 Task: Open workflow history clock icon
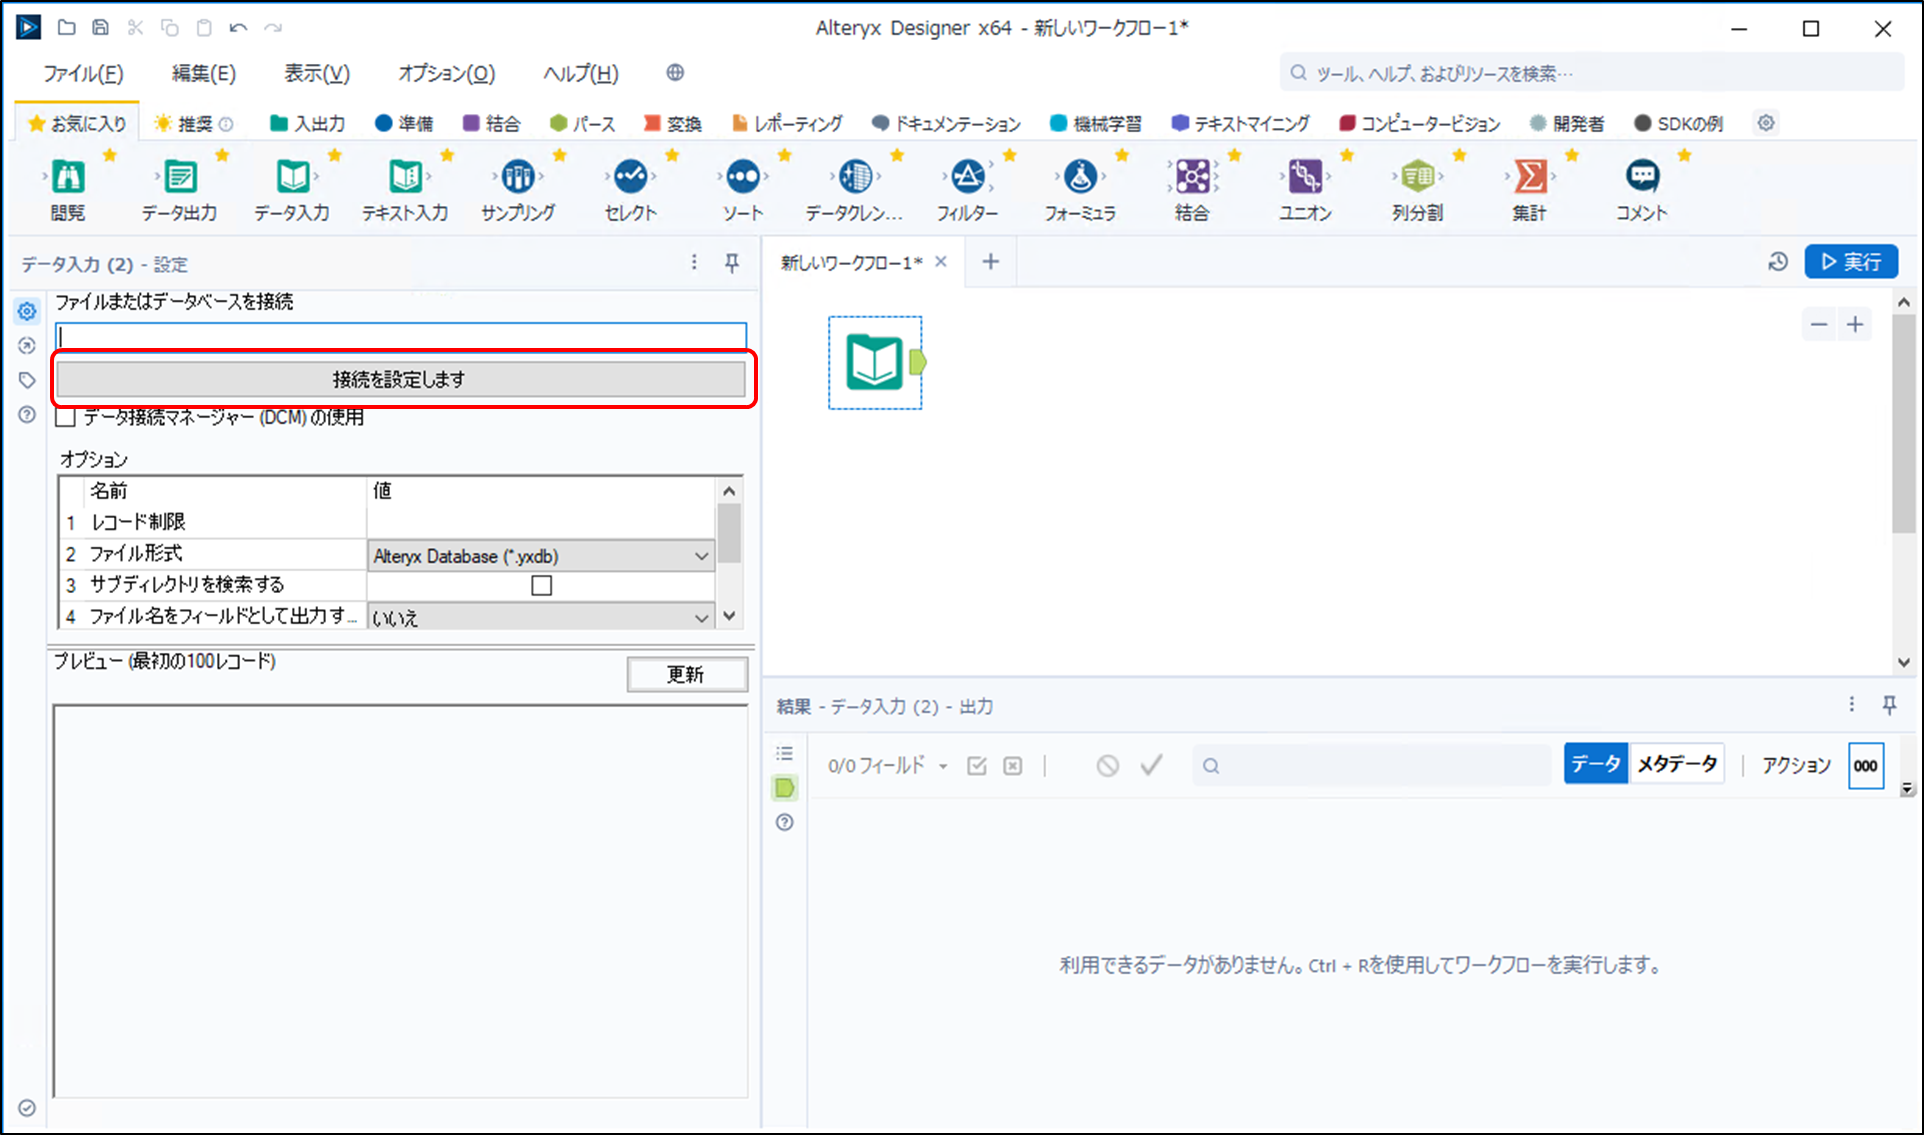pyautogui.click(x=1777, y=262)
